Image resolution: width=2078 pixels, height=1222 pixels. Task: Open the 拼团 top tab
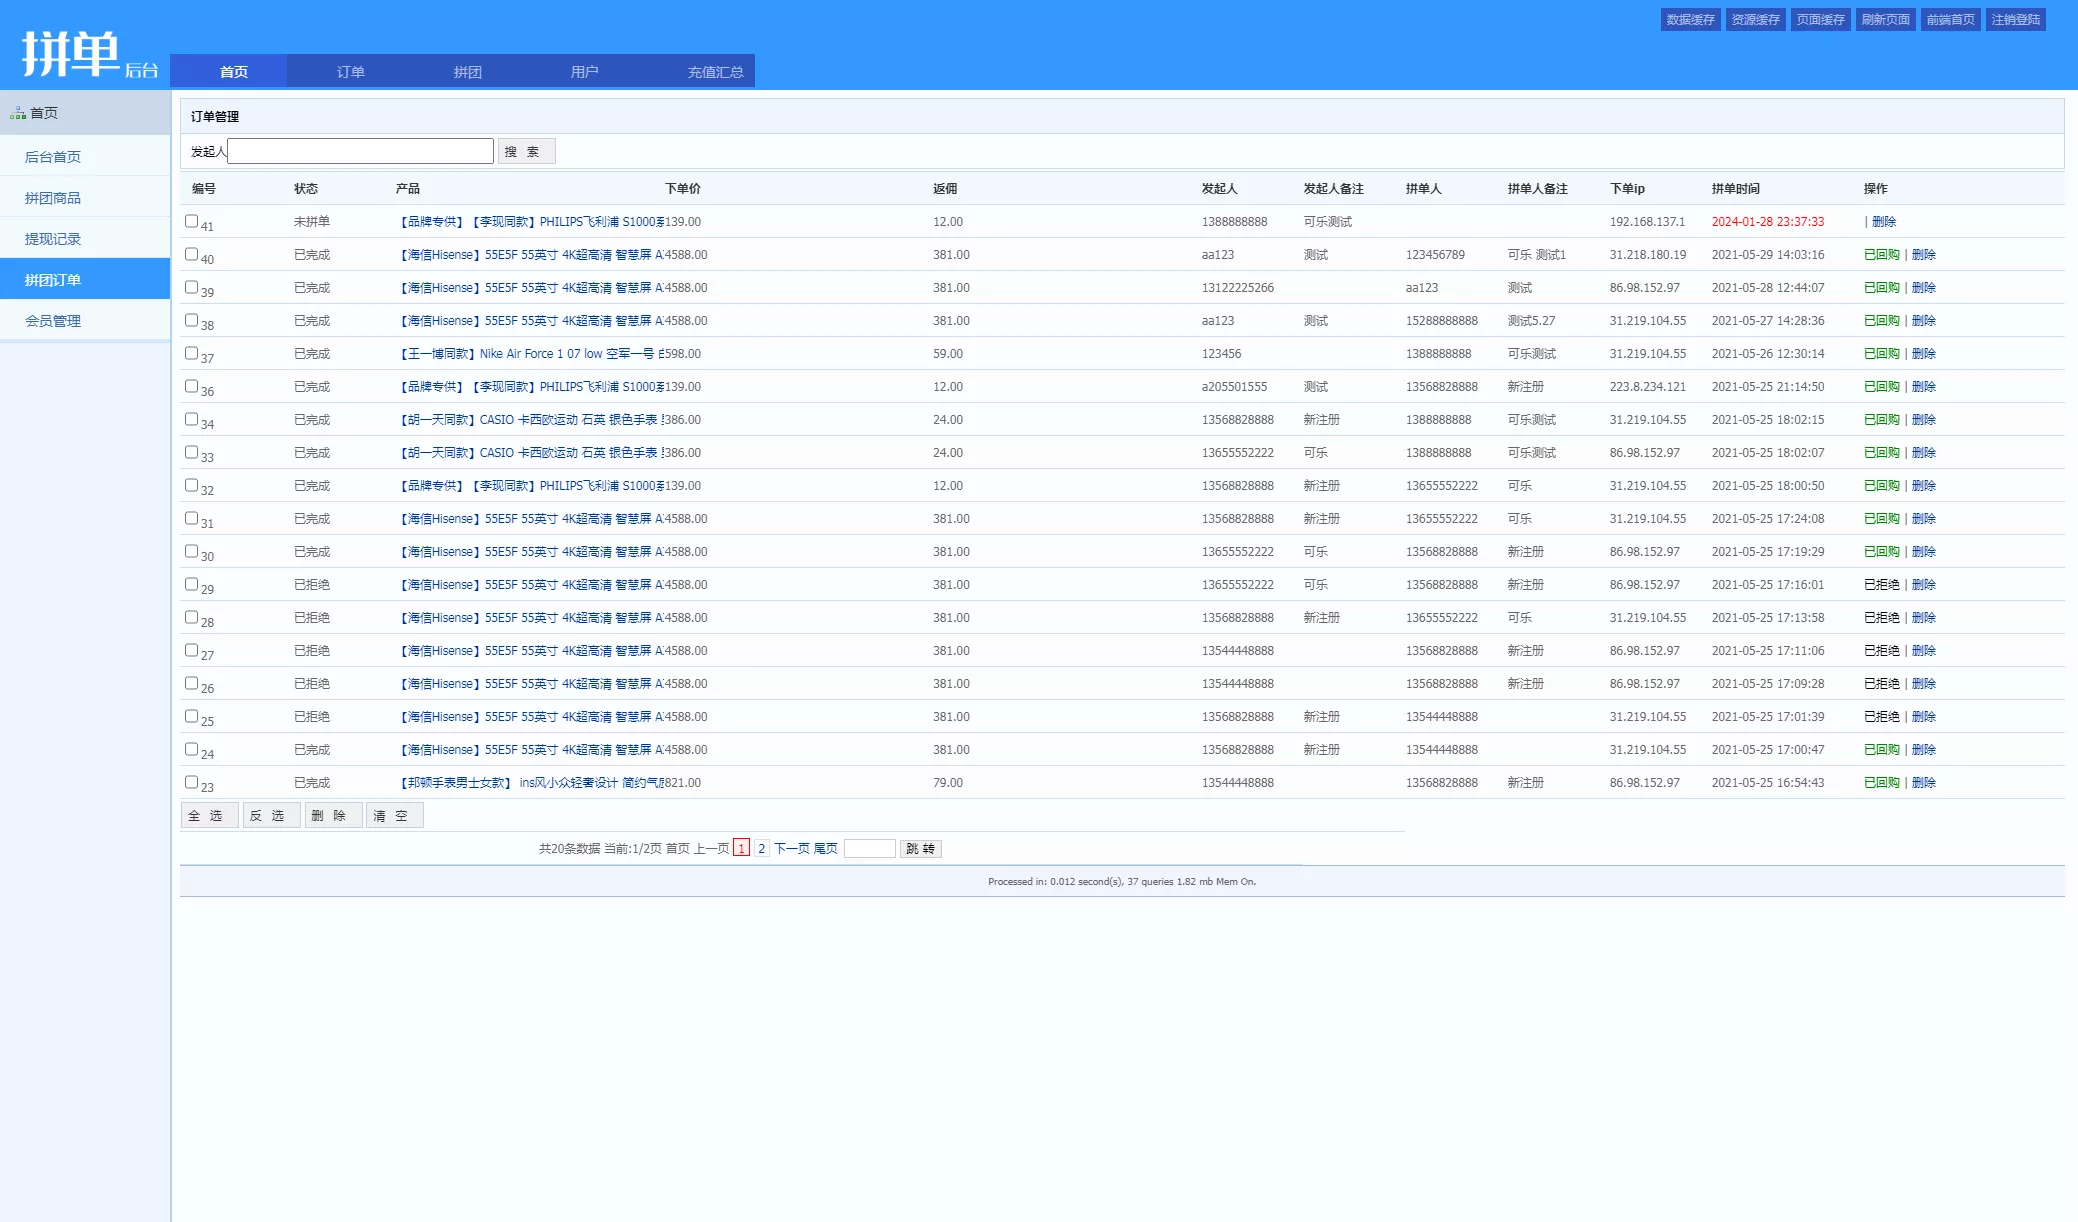click(467, 72)
